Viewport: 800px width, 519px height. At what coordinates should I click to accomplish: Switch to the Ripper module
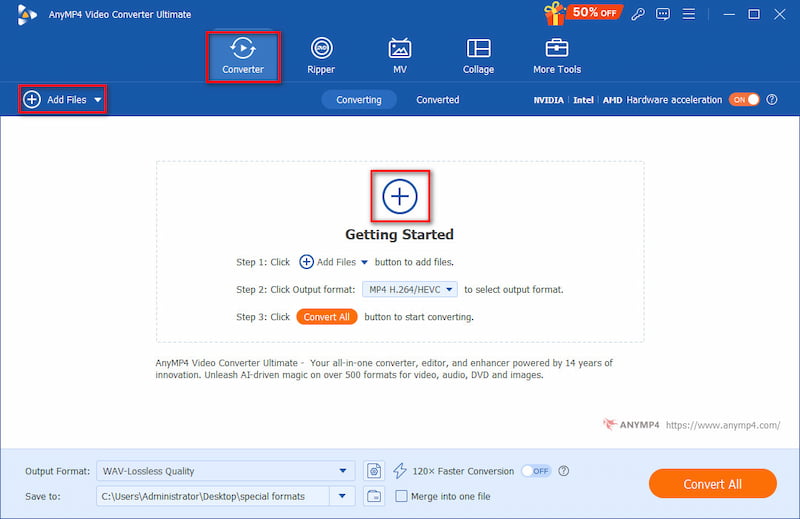coord(321,57)
